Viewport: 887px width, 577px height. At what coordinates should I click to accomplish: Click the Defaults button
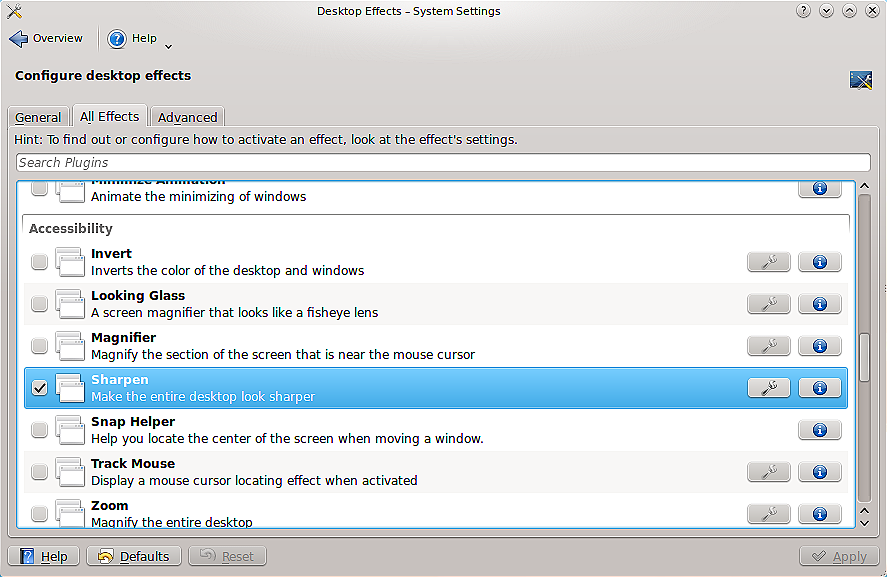(134, 556)
